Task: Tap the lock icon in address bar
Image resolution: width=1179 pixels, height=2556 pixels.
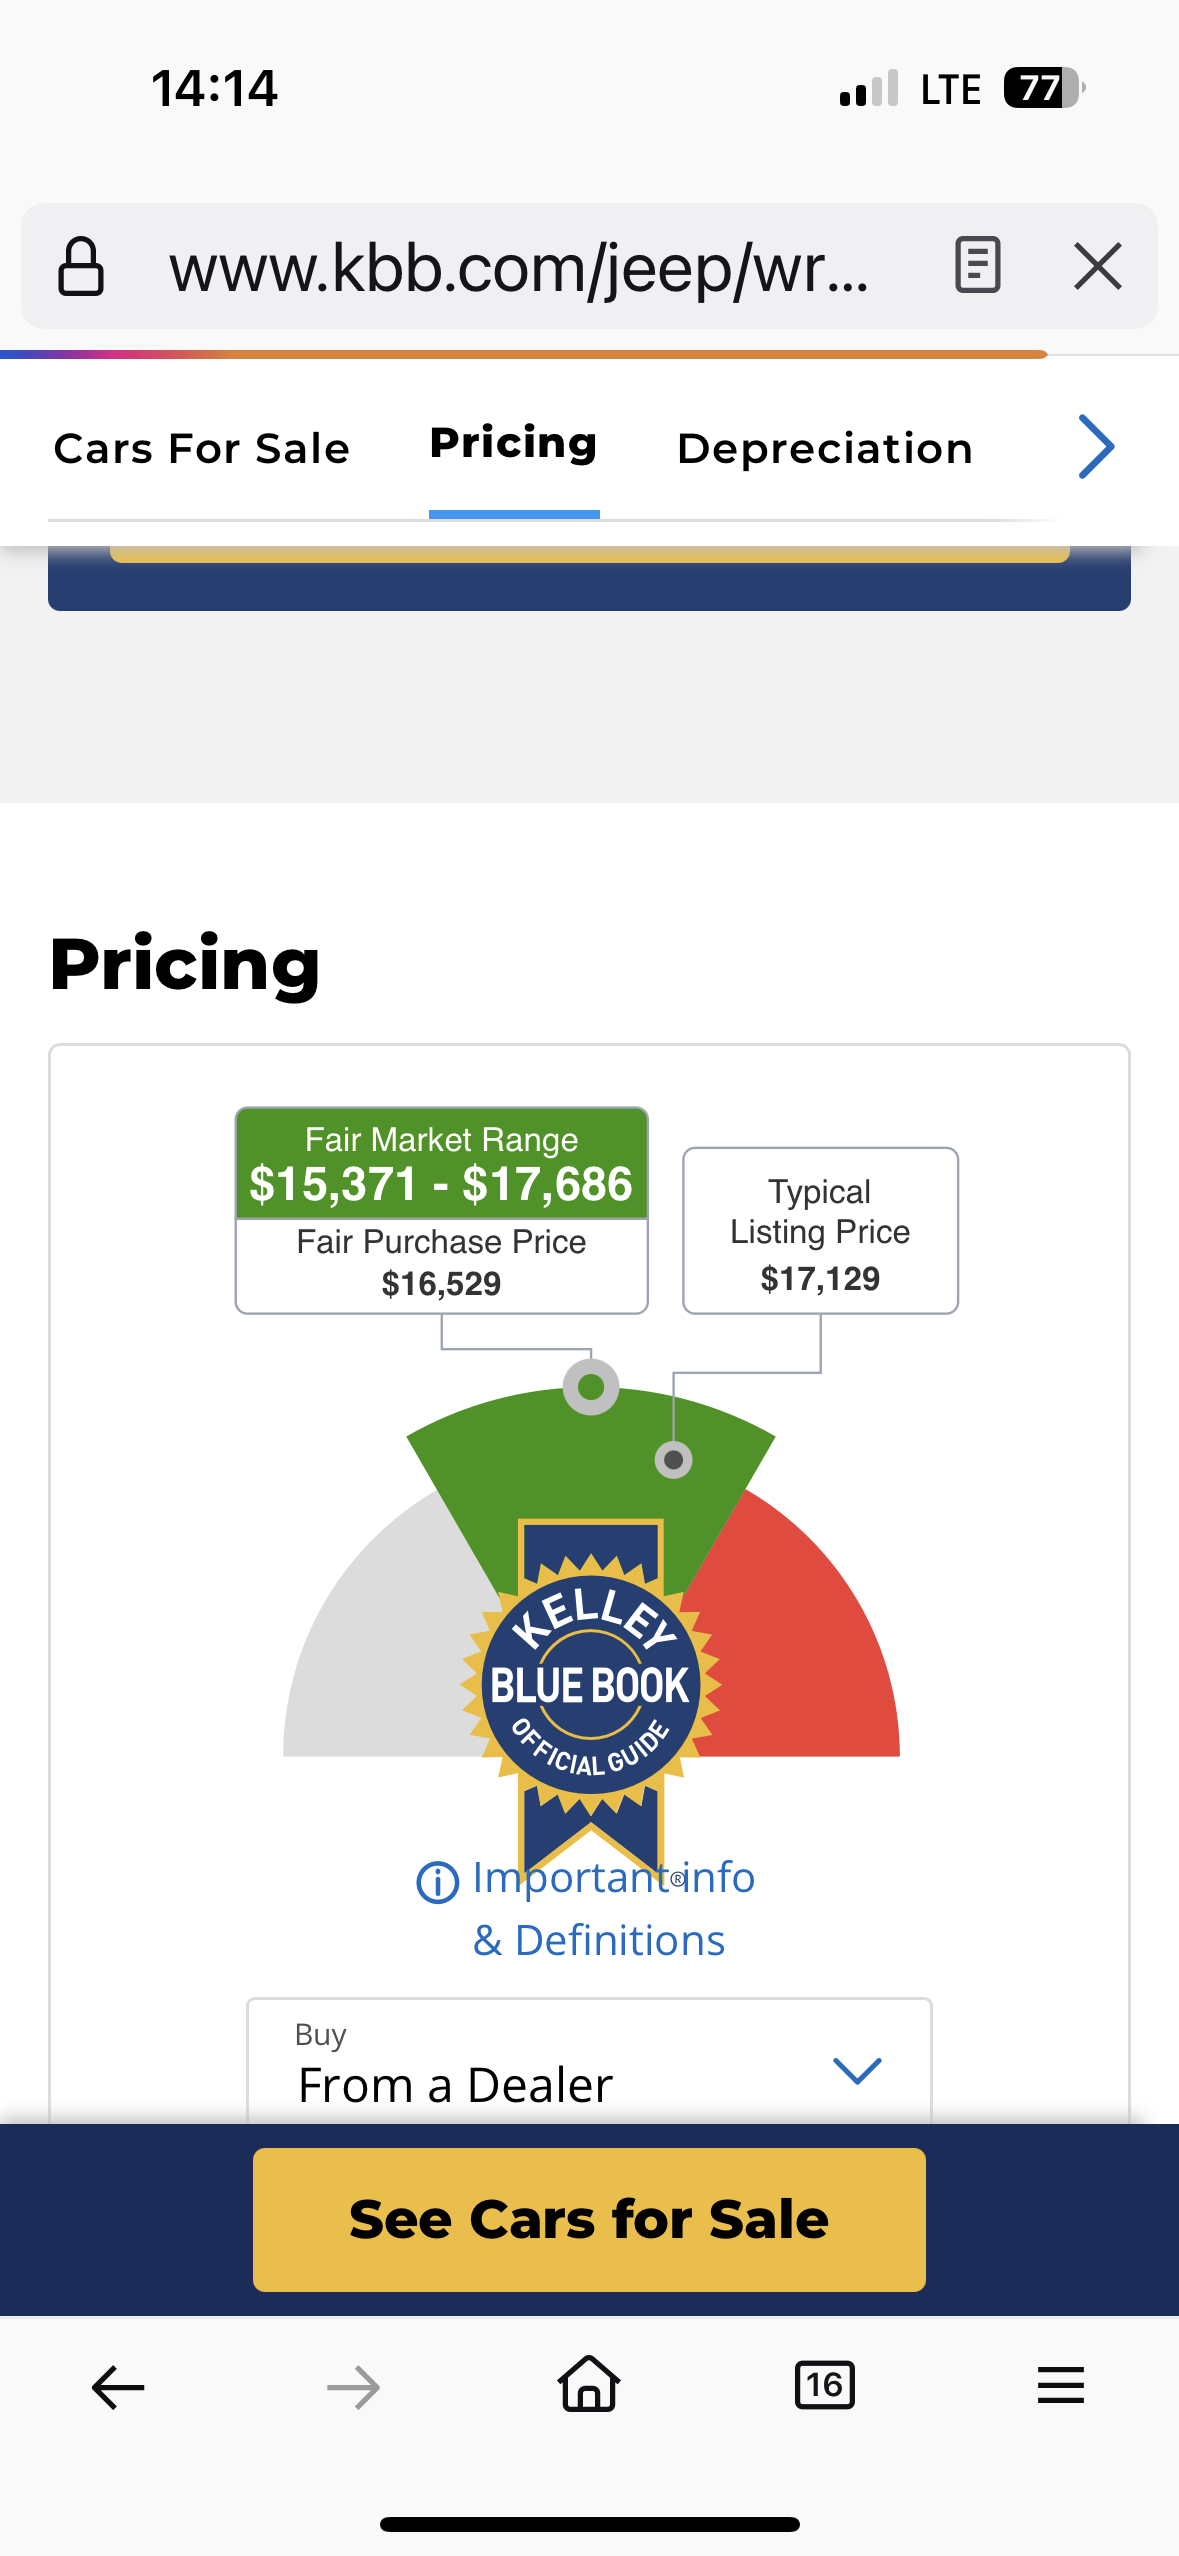Action: [81, 267]
